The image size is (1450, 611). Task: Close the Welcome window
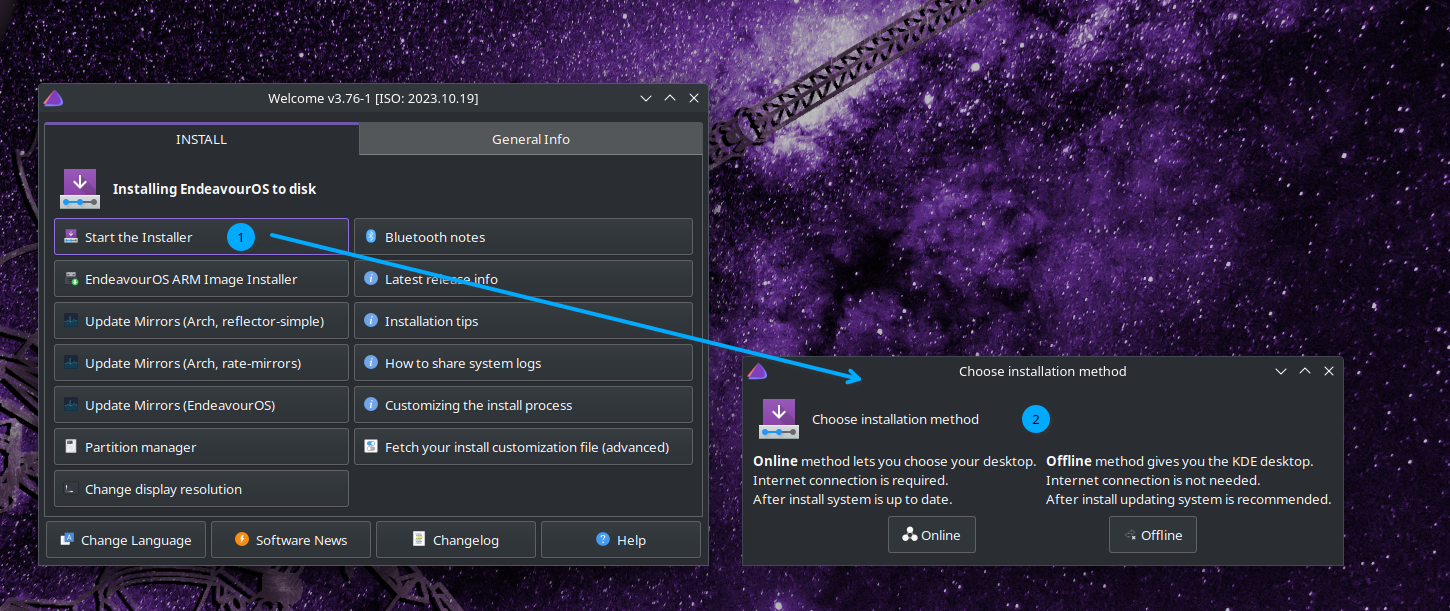tap(694, 98)
